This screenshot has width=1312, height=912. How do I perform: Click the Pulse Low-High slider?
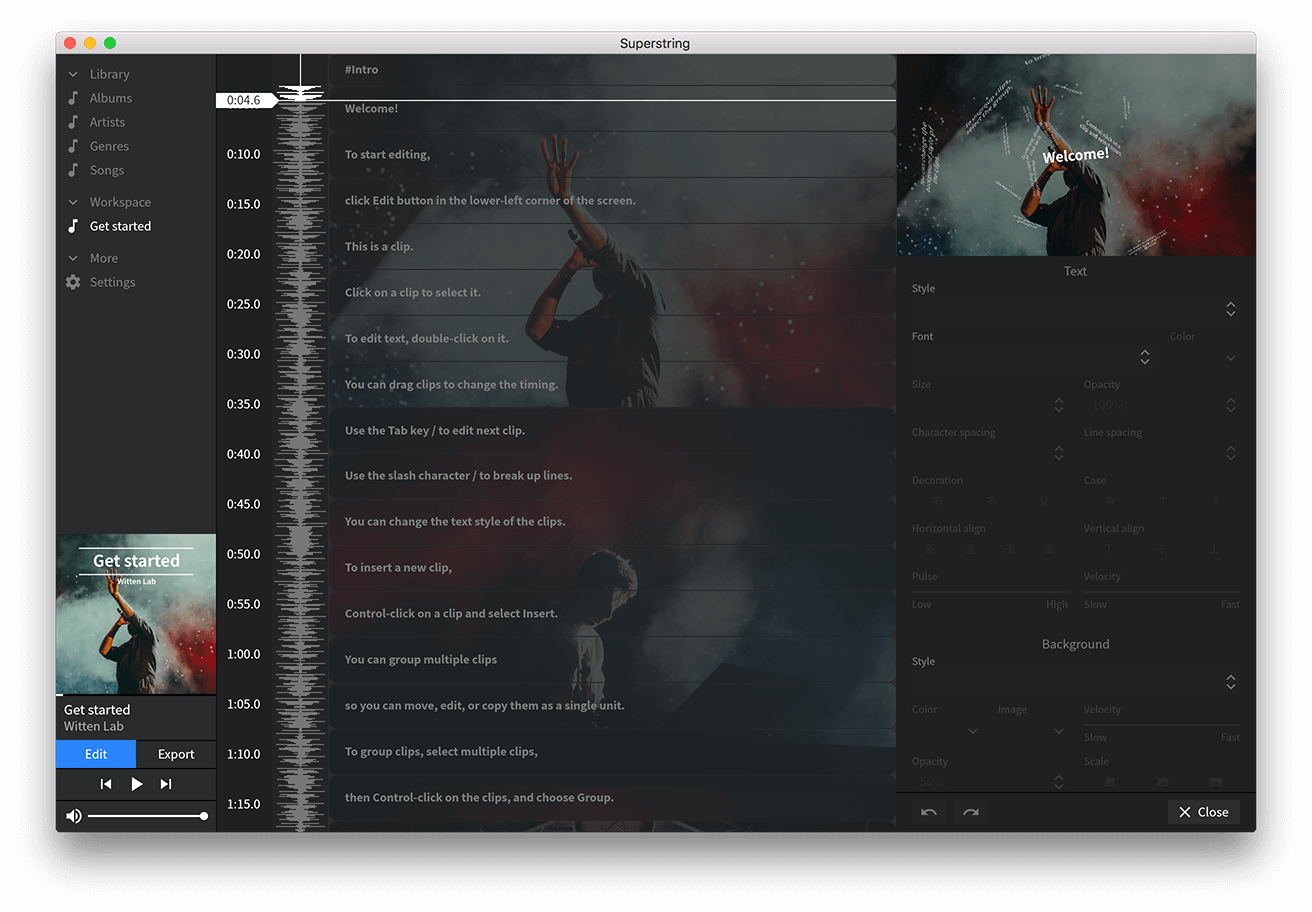989,592
